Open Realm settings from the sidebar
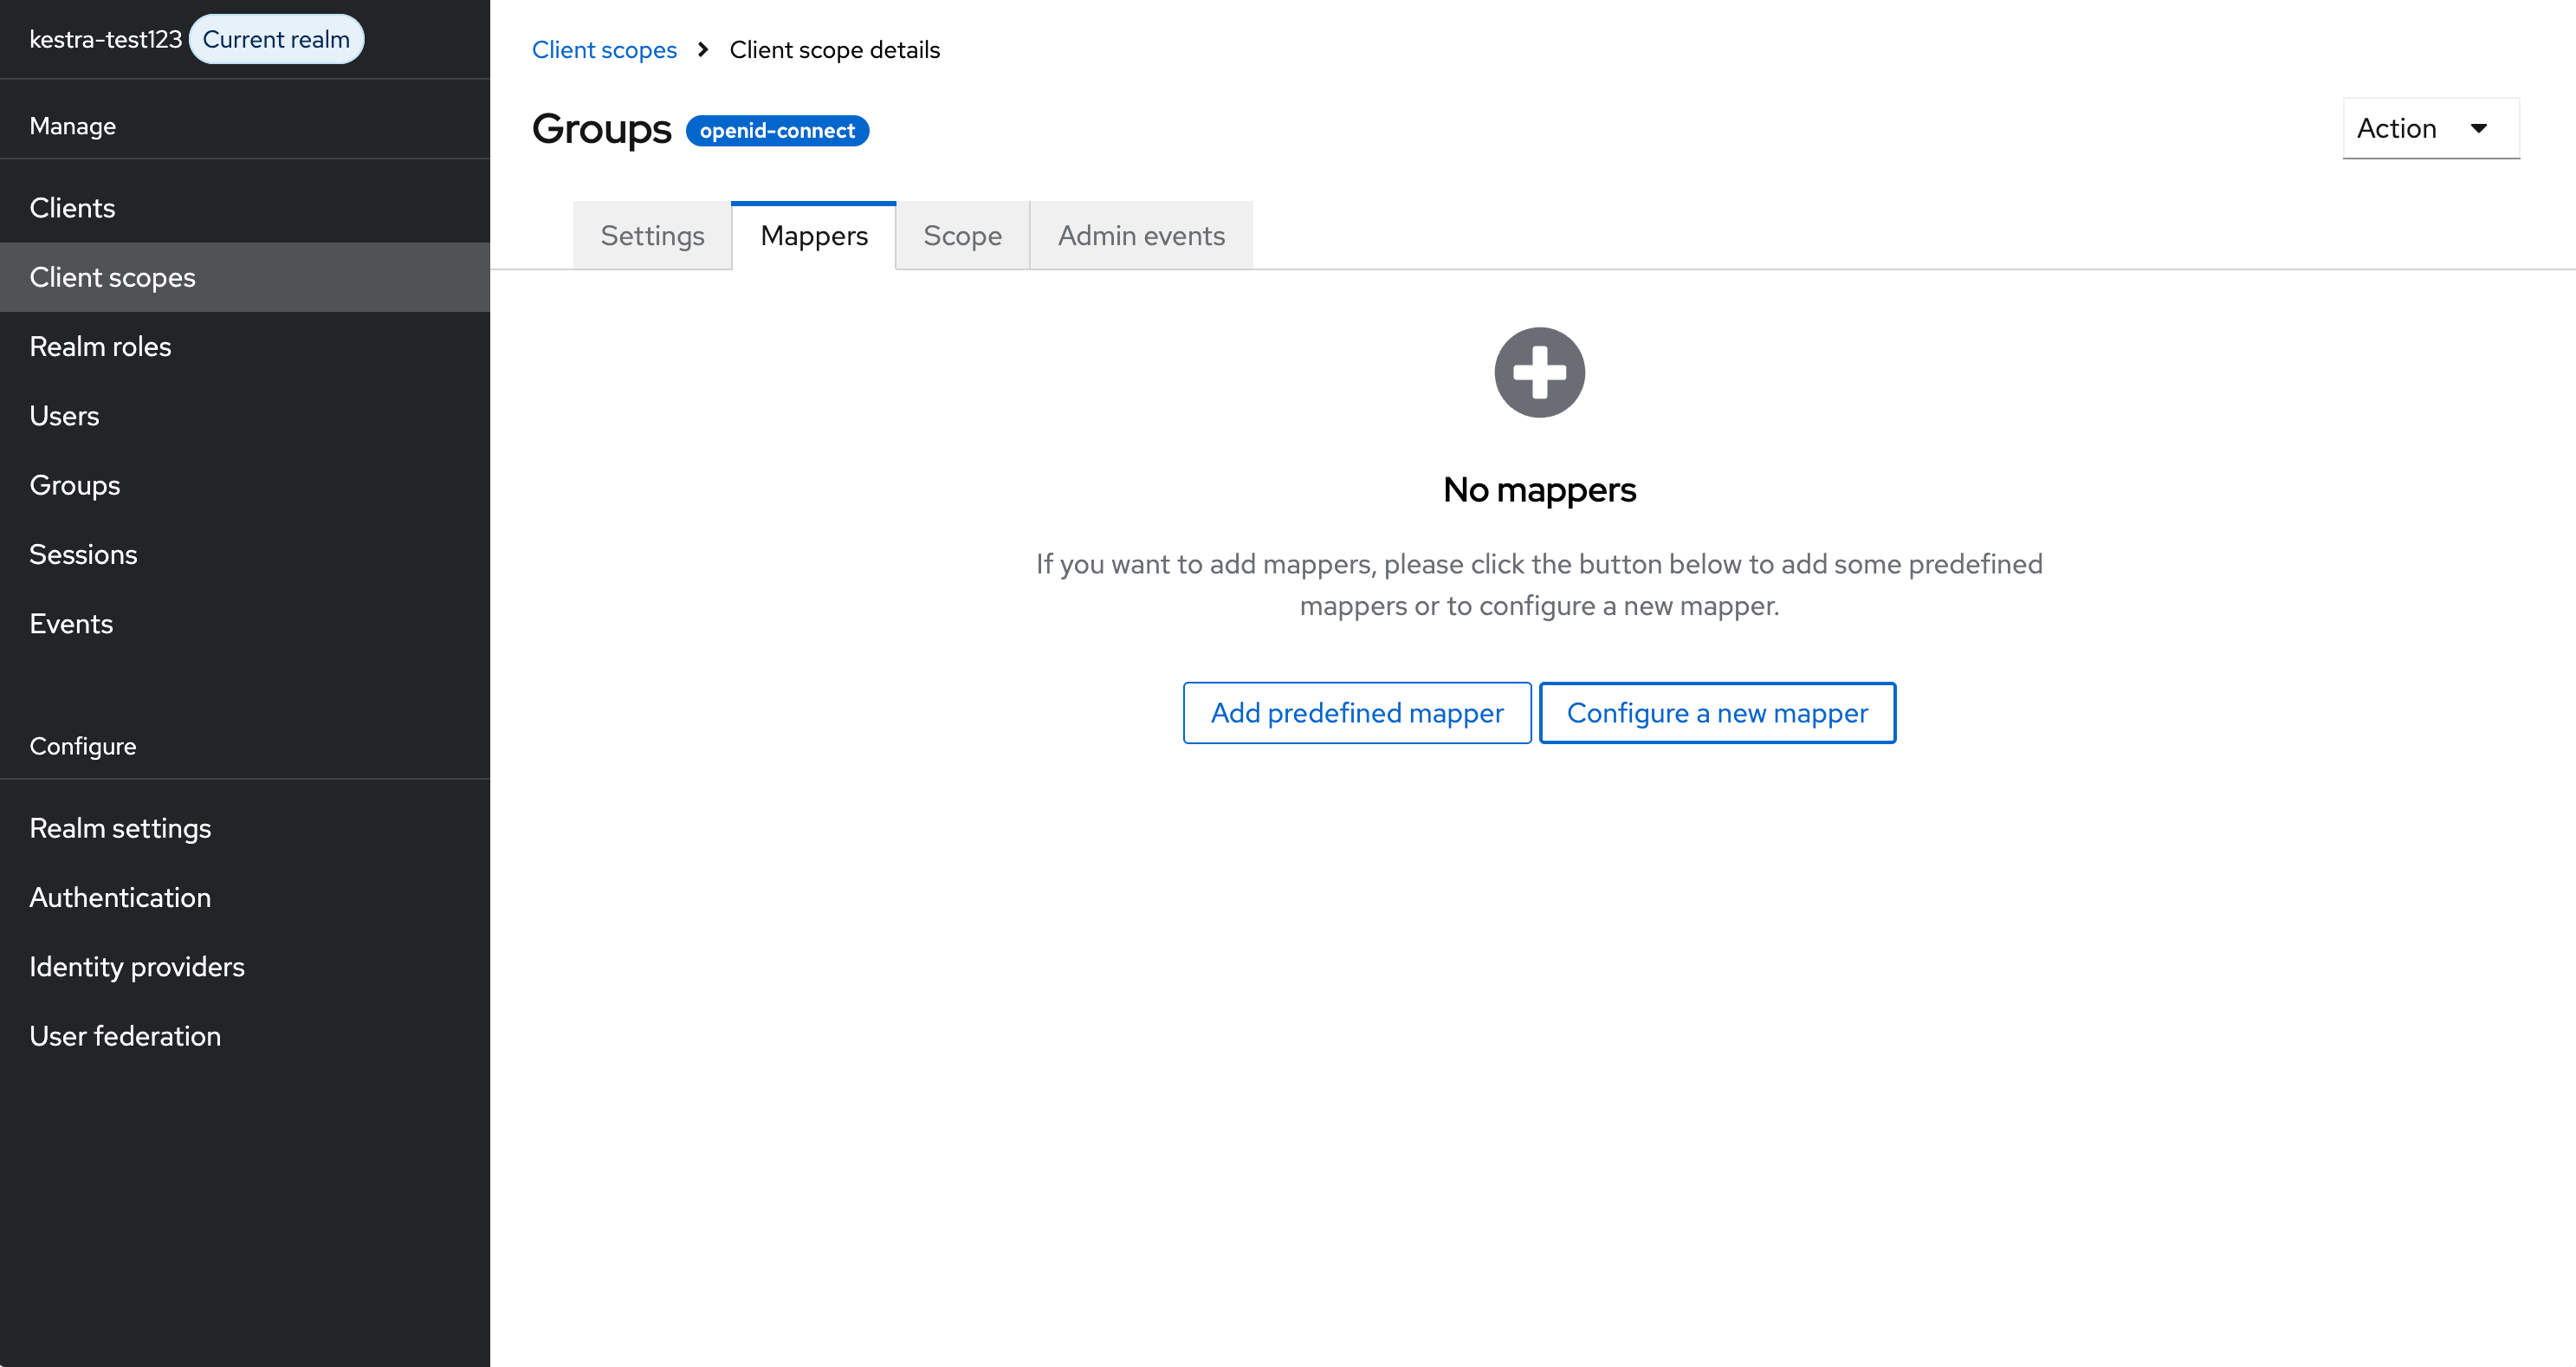The image size is (2576, 1367). (120, 828)
